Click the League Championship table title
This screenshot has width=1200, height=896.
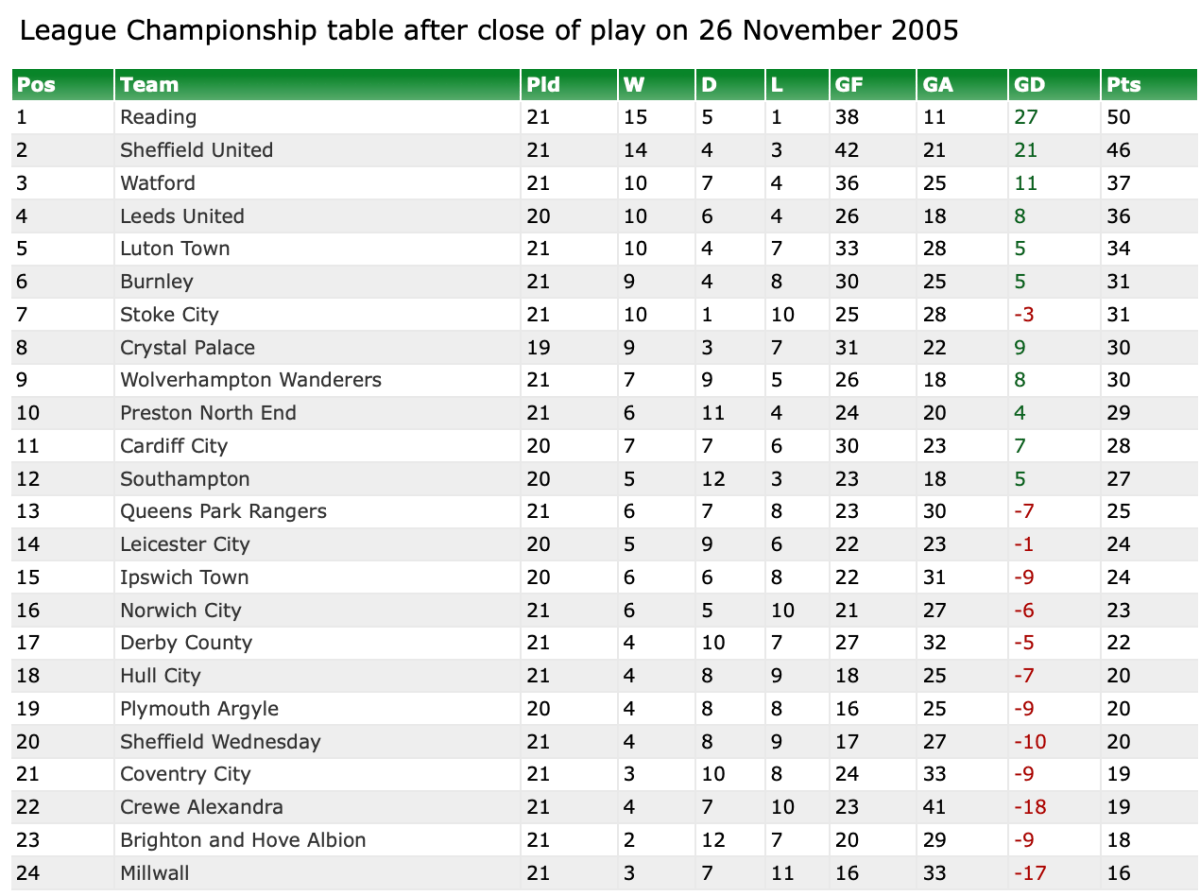point(489,31)
